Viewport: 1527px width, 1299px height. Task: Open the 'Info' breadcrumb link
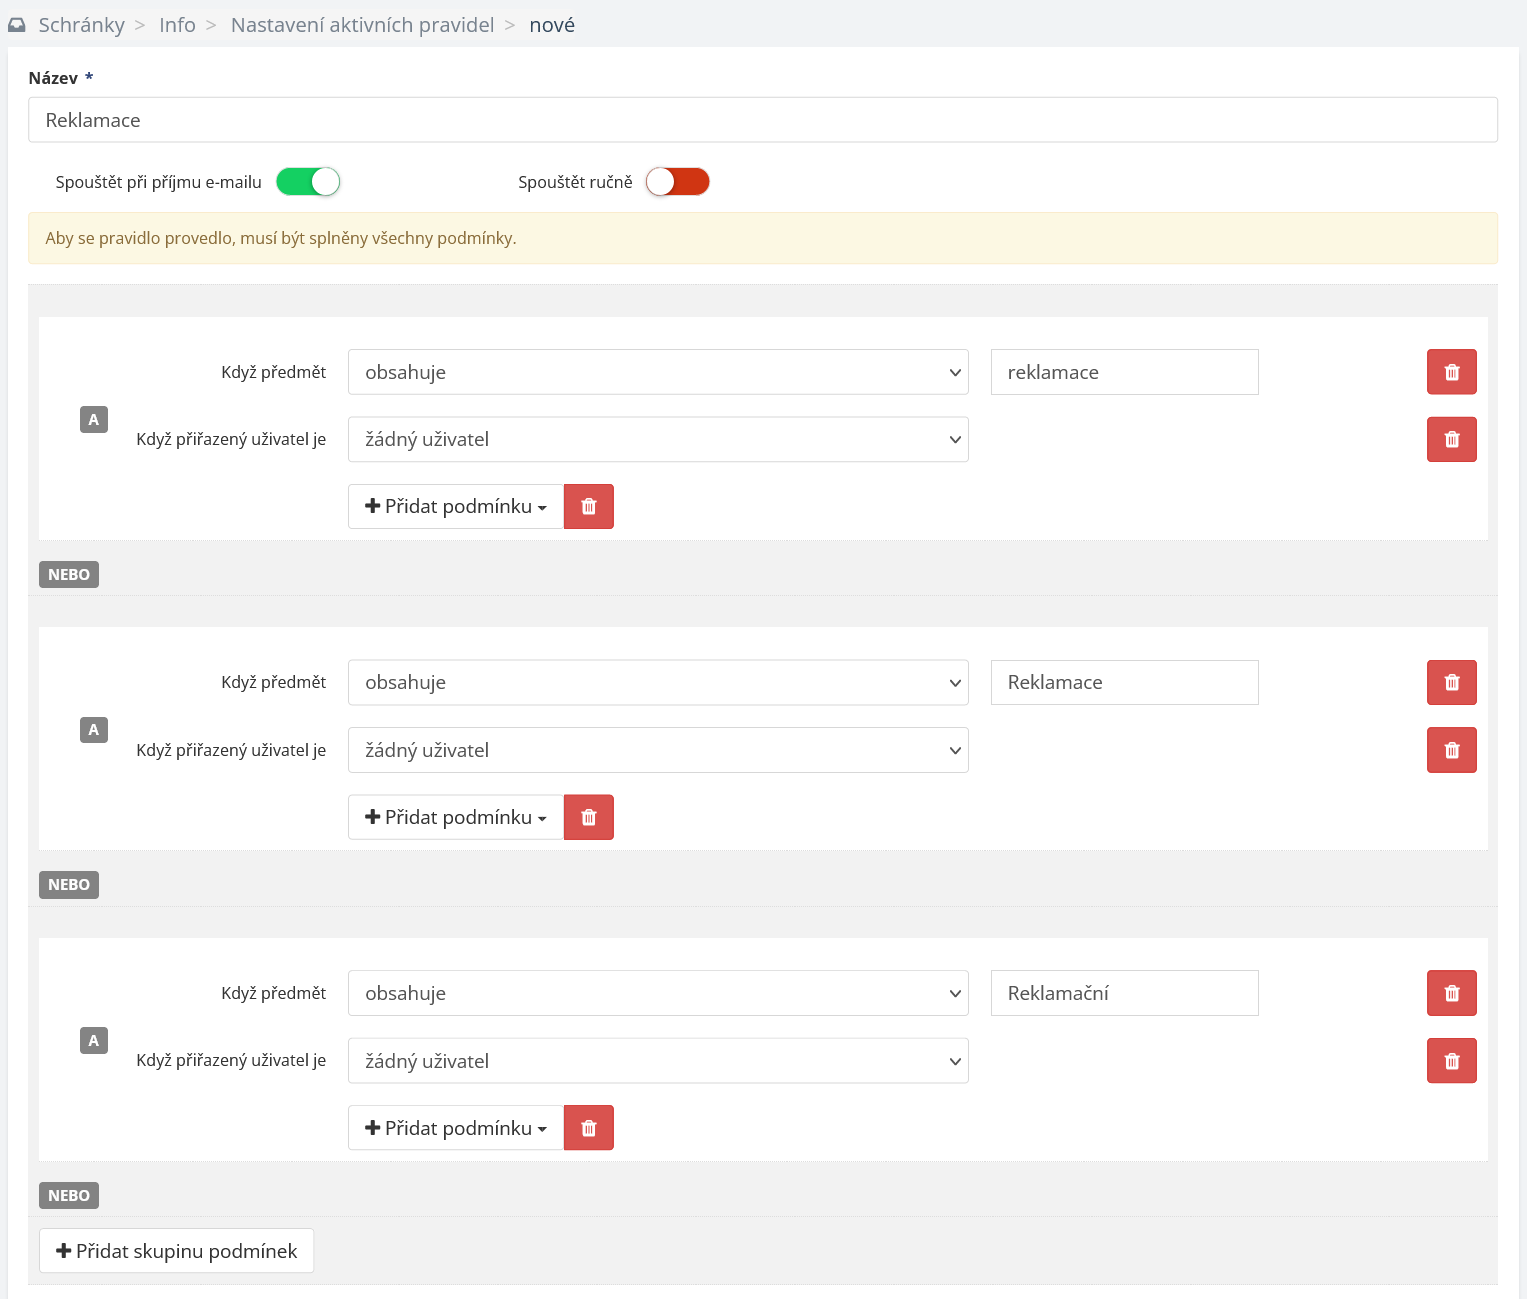tap(177, 25)
